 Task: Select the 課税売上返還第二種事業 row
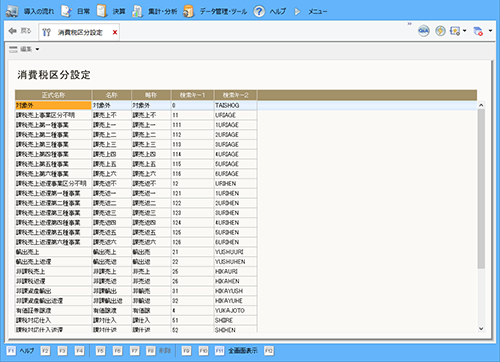[x=136, y=203]
